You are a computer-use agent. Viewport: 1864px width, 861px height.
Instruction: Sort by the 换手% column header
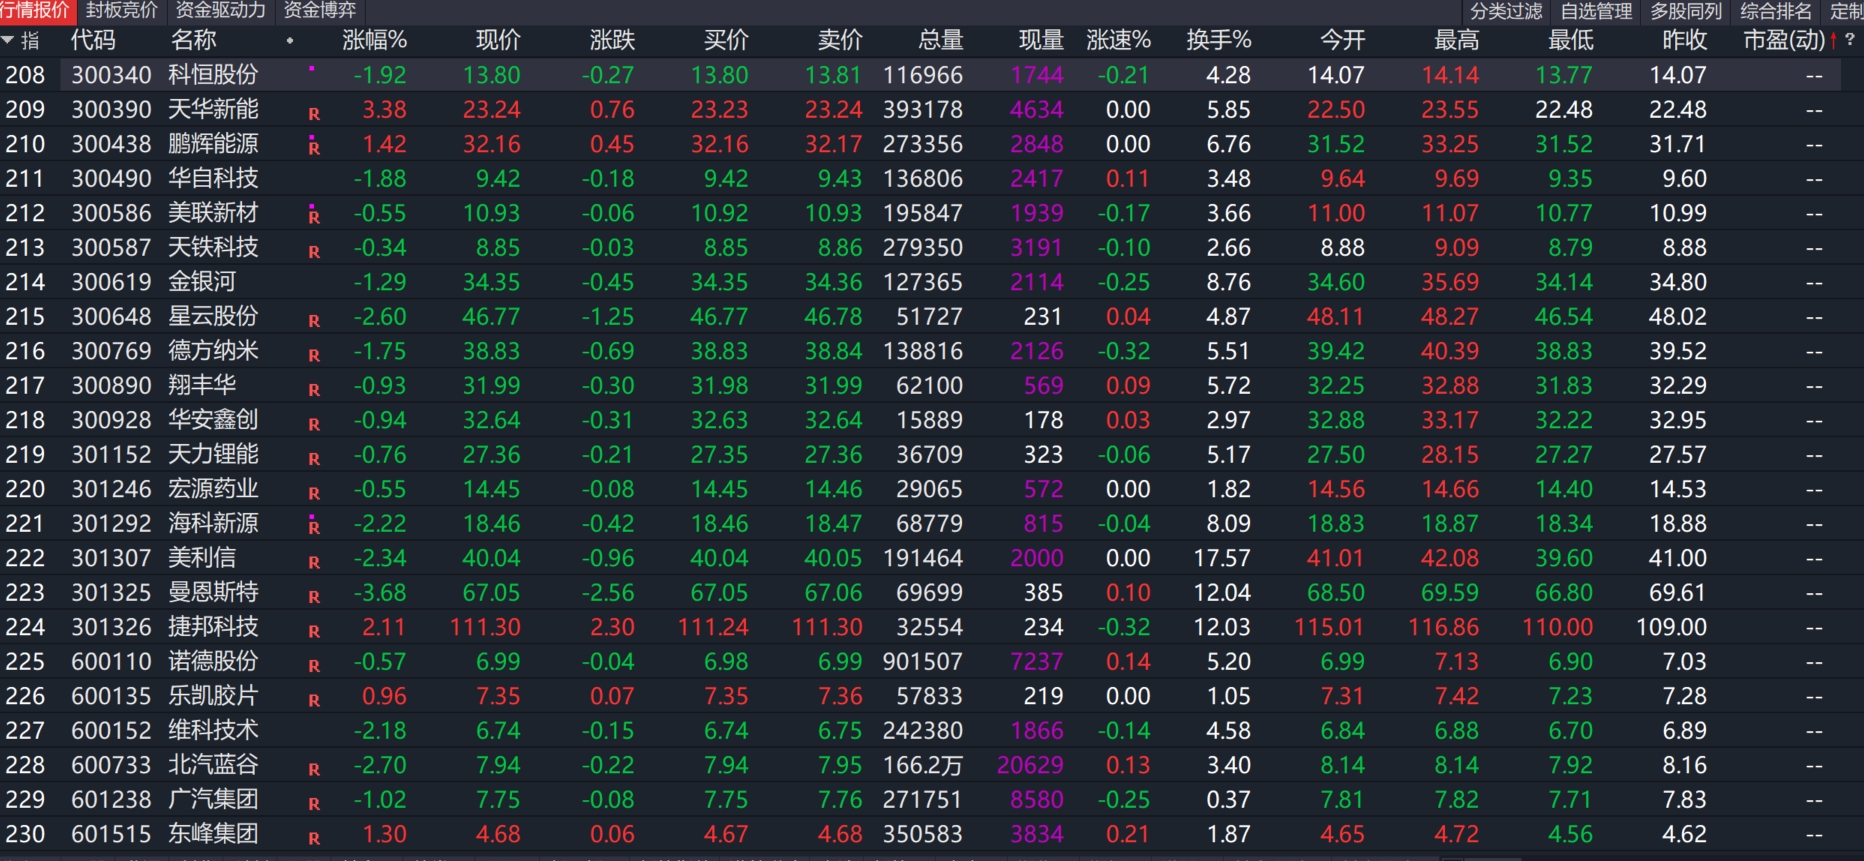point(1219,40)
